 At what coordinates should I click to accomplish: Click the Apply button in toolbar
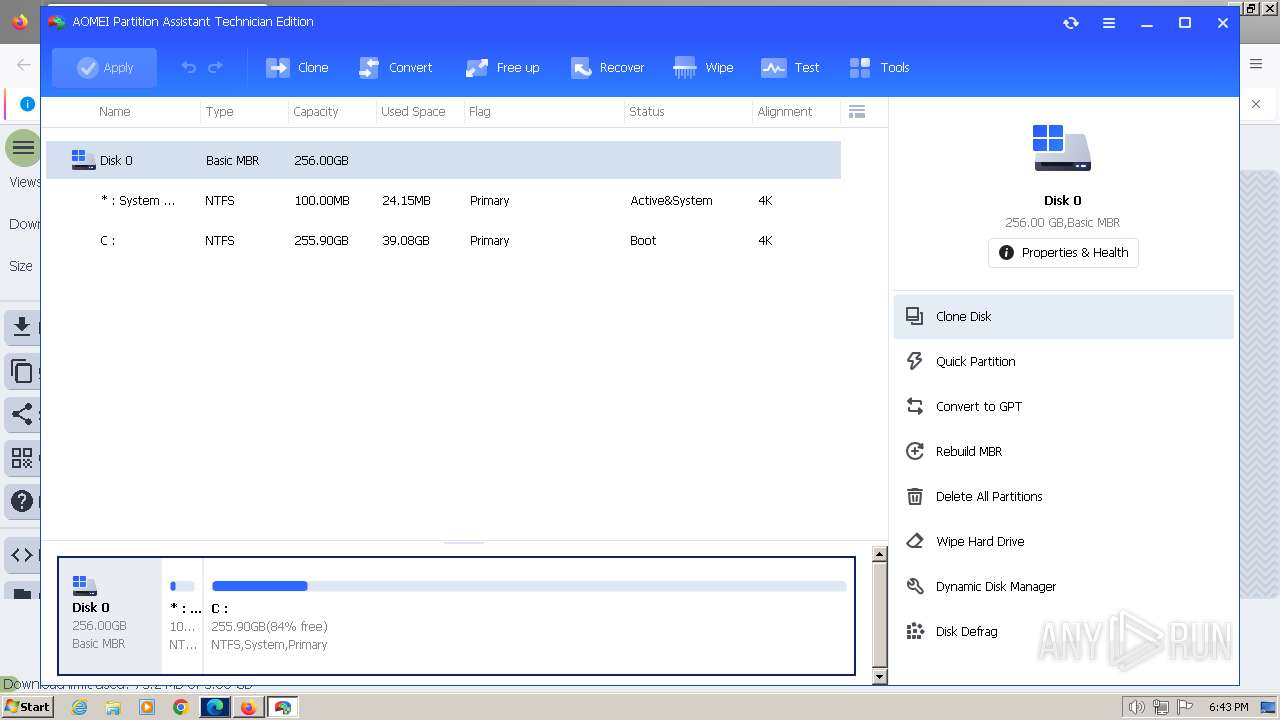[104, 67]
